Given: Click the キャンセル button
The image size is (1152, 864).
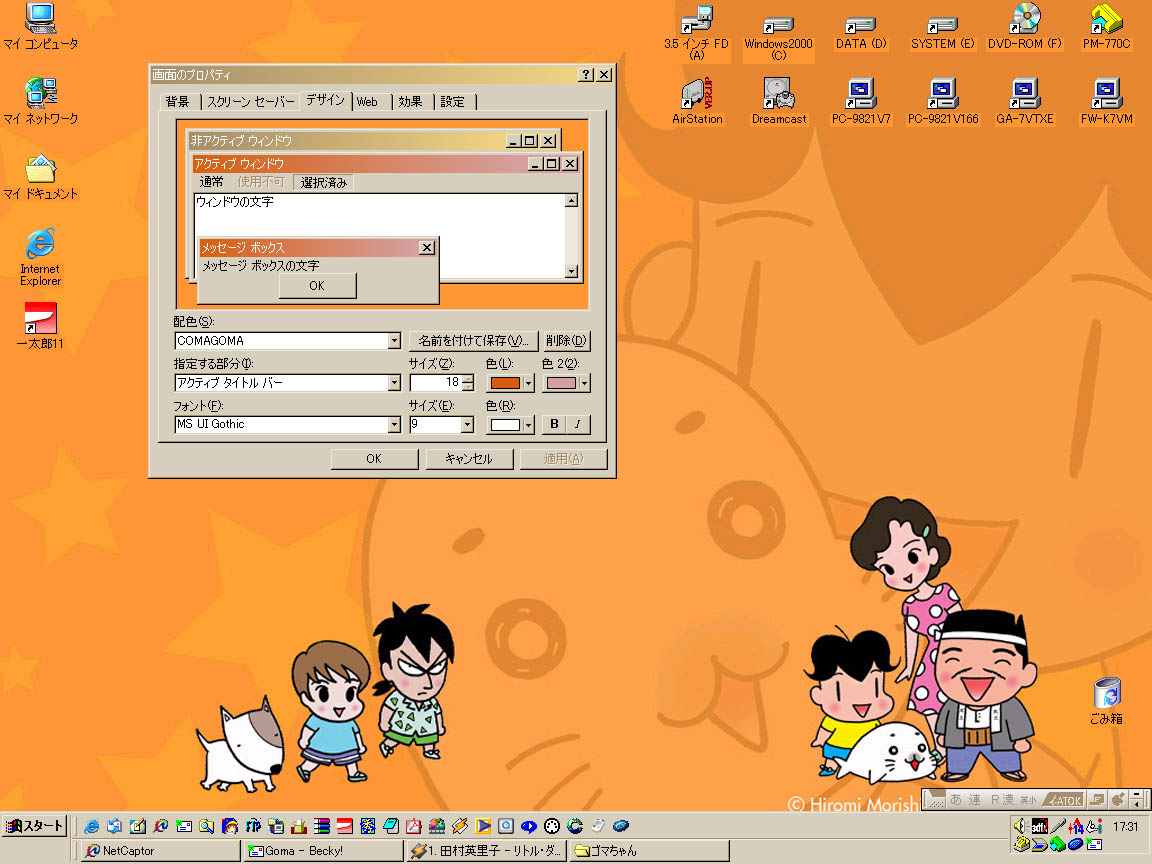Looking at the screenshot, I should (x=469, y=459).
